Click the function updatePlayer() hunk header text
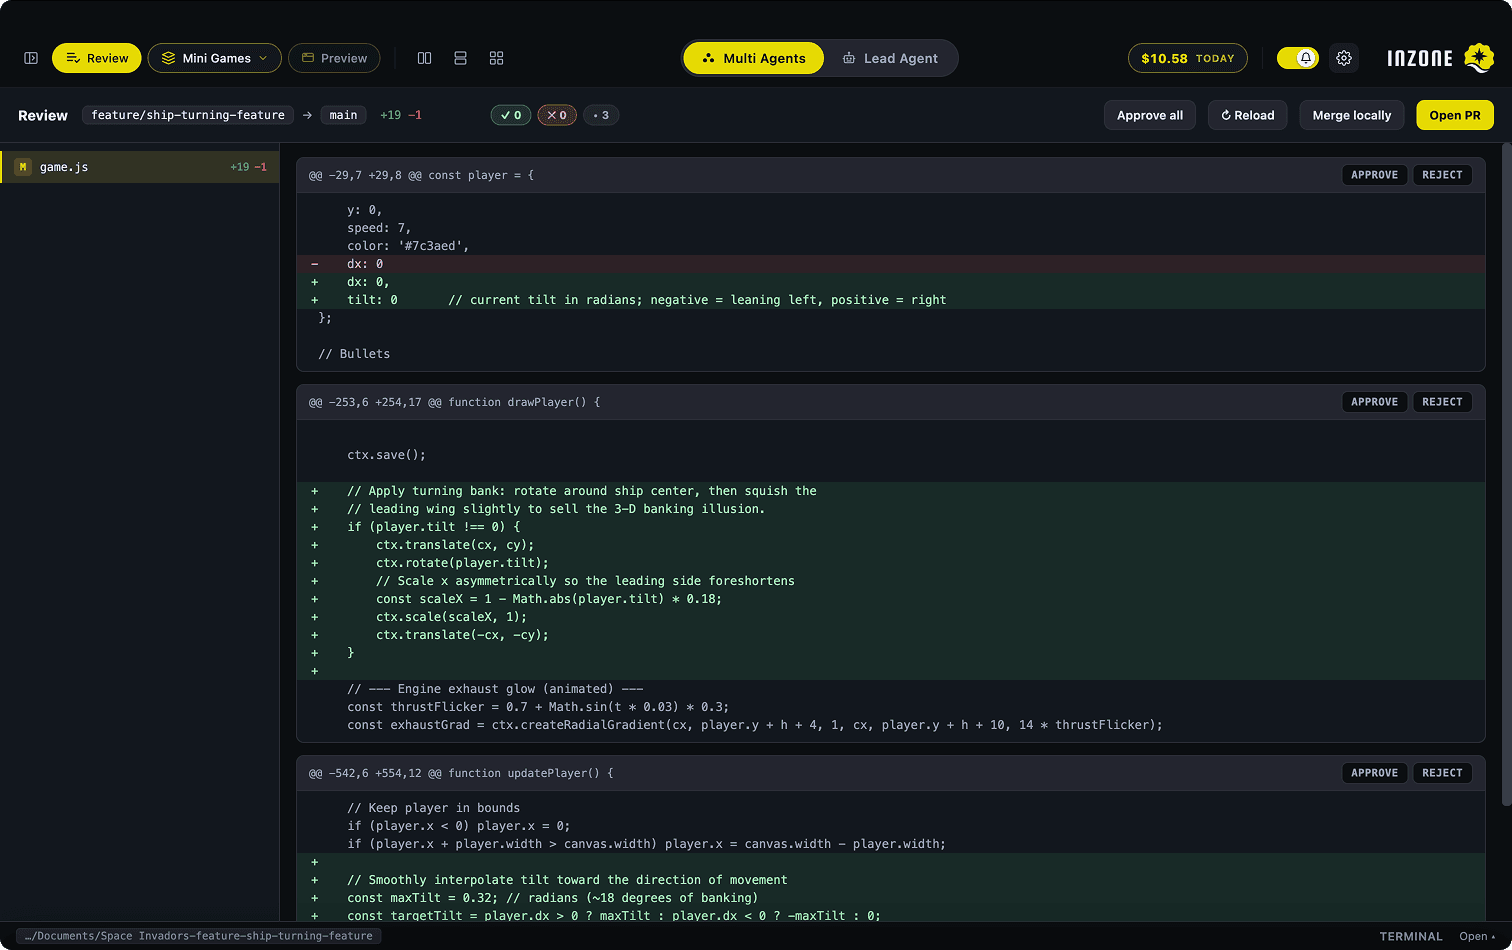The width and height of the screenshot is (1512, 950). click(x=461, y=773)
